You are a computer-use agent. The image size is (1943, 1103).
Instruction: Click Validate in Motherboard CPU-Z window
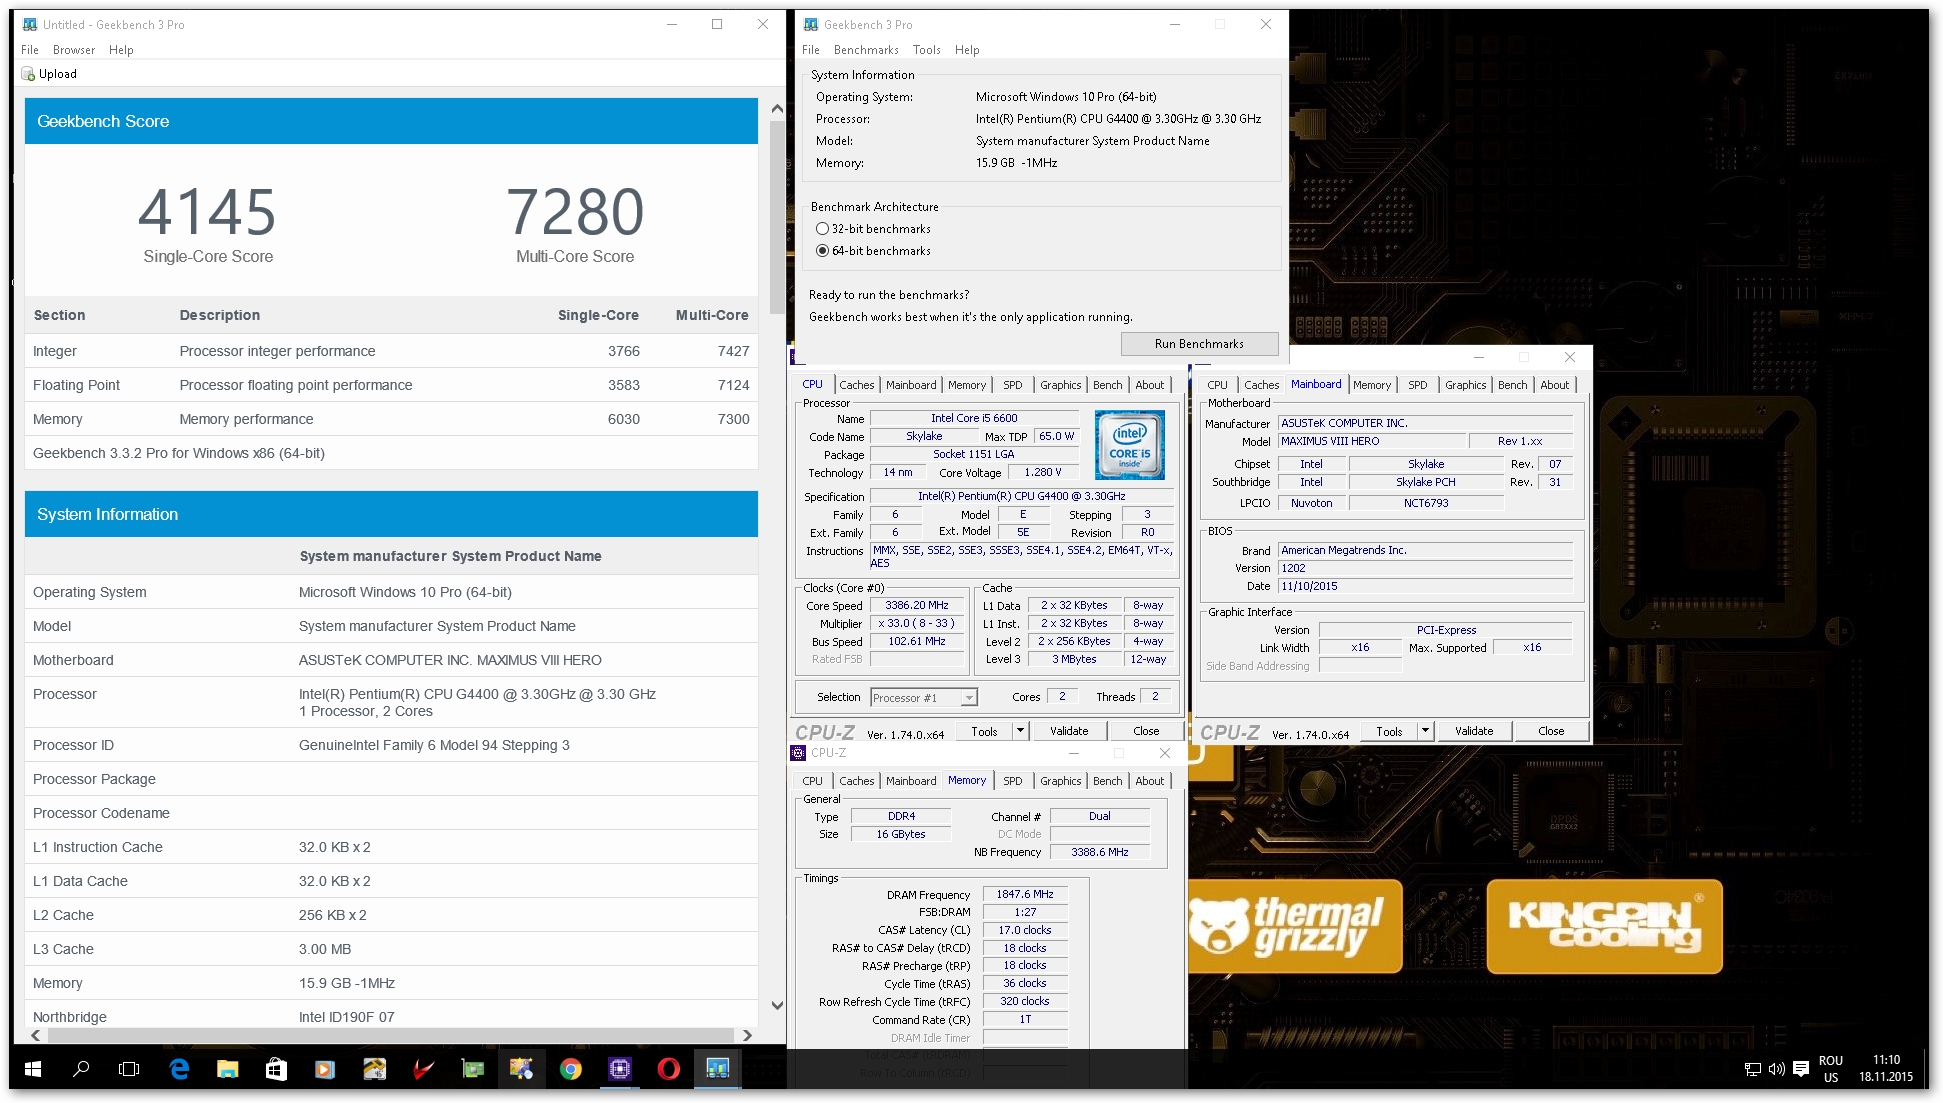tap(1474, 731)
